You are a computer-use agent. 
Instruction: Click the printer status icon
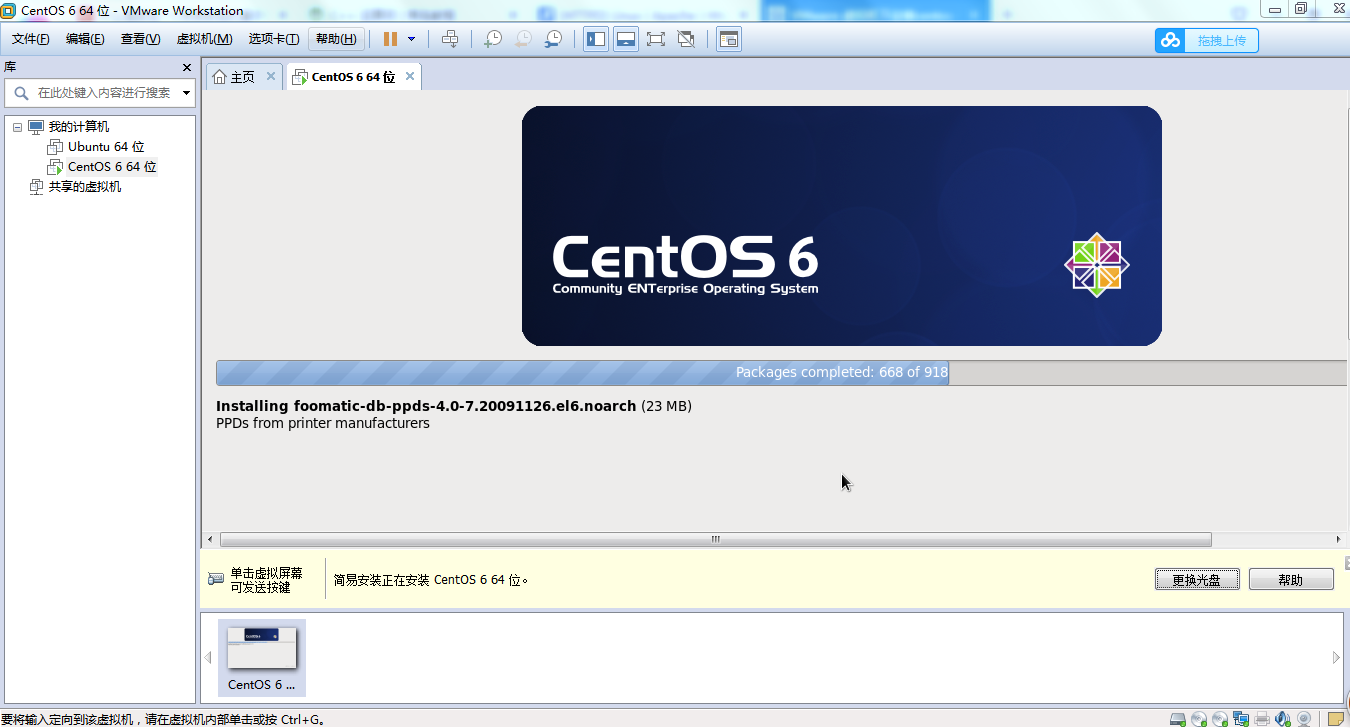pos(1262,719)
